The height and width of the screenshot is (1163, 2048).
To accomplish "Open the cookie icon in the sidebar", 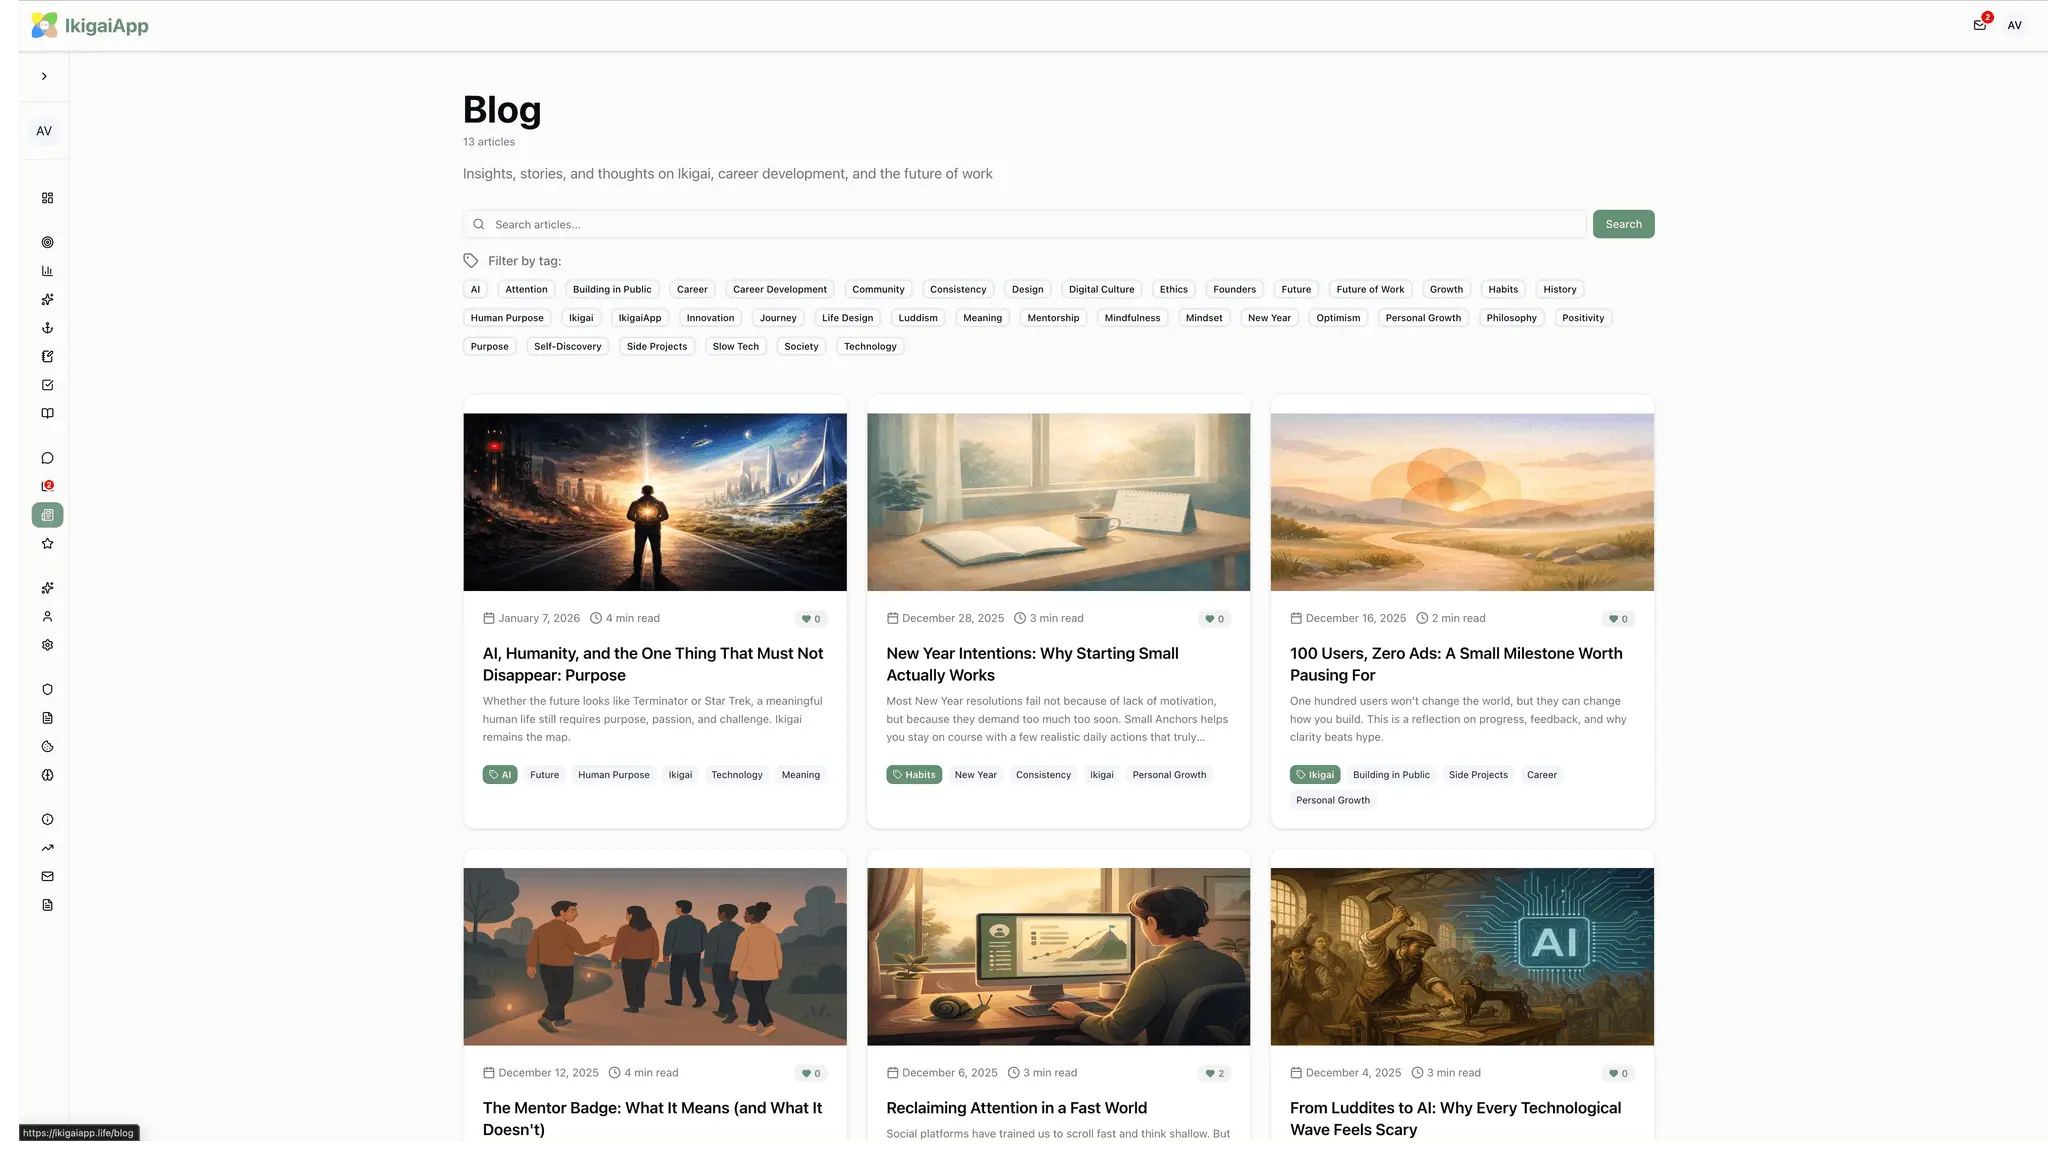I will click(47, 747).
